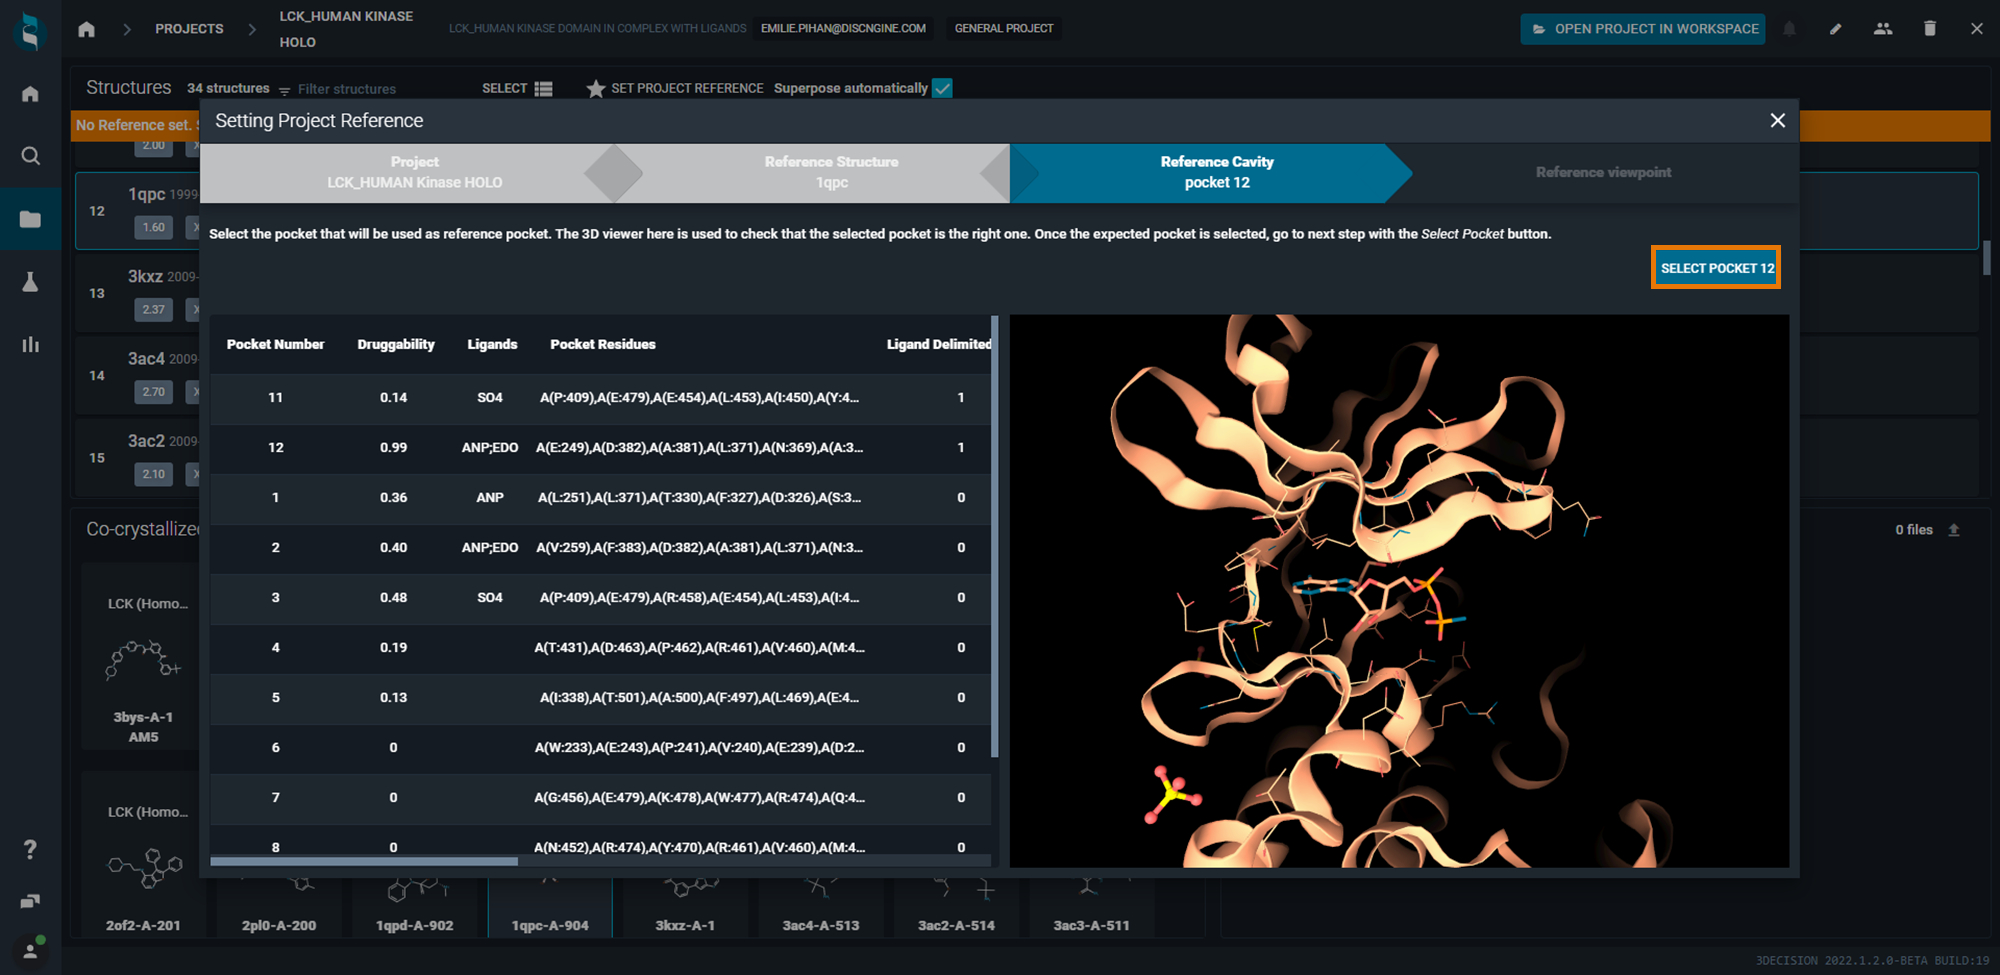2000x975 pixels.
Task: Sort by Pocket Residues column header
Action: (603, 344)
